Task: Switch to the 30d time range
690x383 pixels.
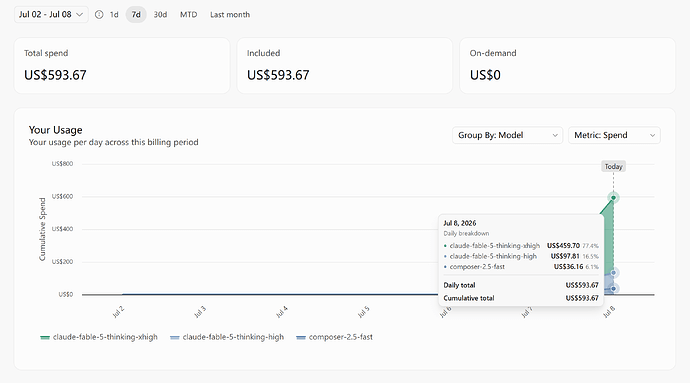Action: 160,15
